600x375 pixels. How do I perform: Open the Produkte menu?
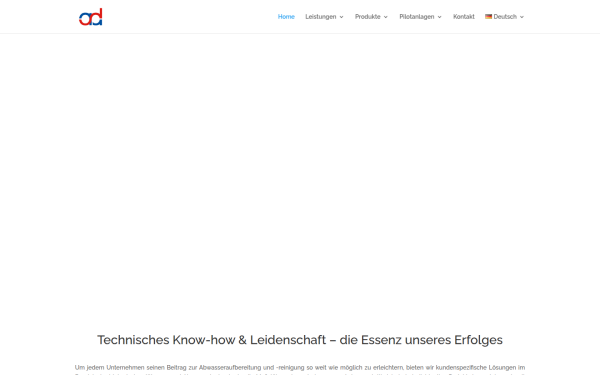(x=368, y=17)
